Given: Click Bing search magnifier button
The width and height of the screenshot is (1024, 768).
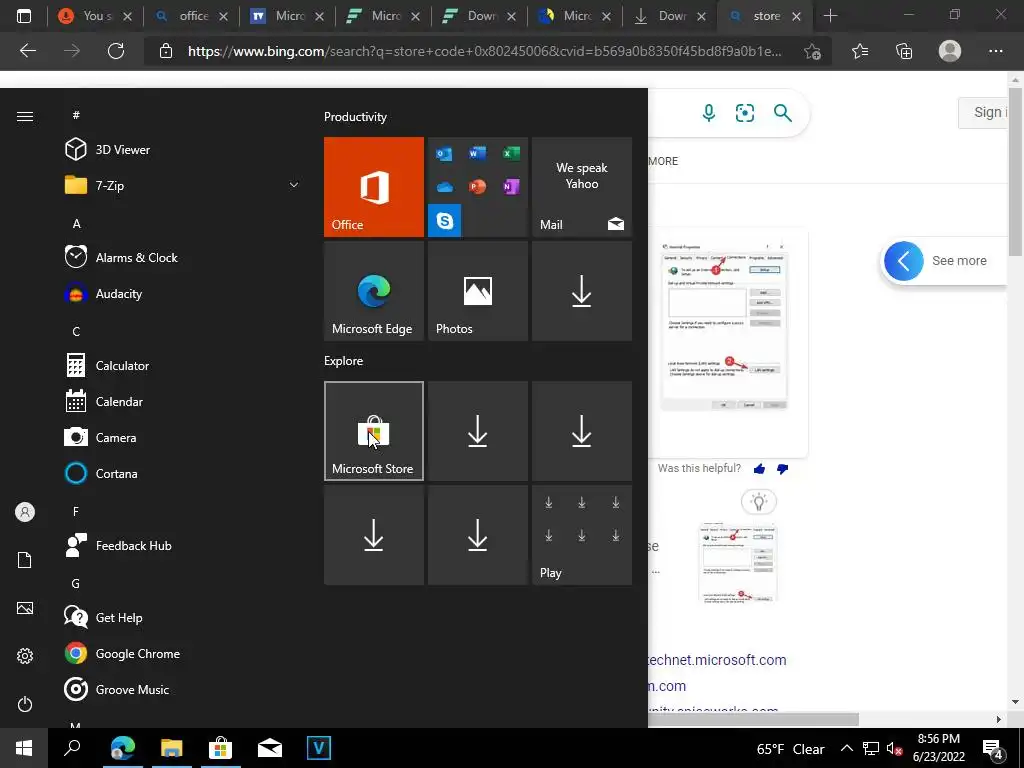Looking at the screenshot, I should tap(782, 113).
